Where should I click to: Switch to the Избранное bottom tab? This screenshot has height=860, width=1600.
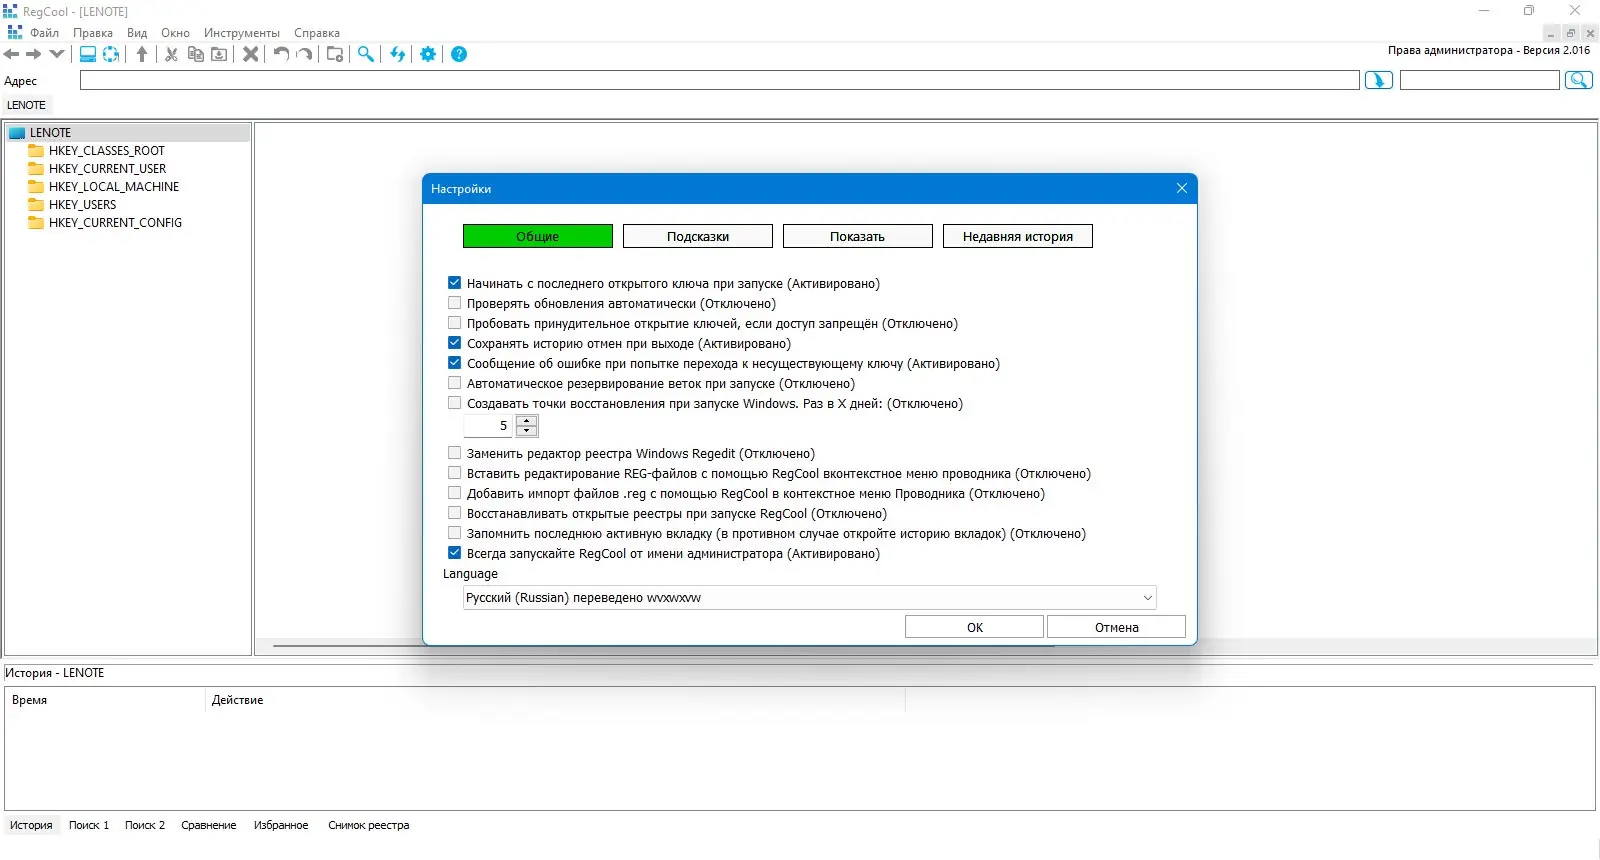pyautogui.click(x=281, y=825)
